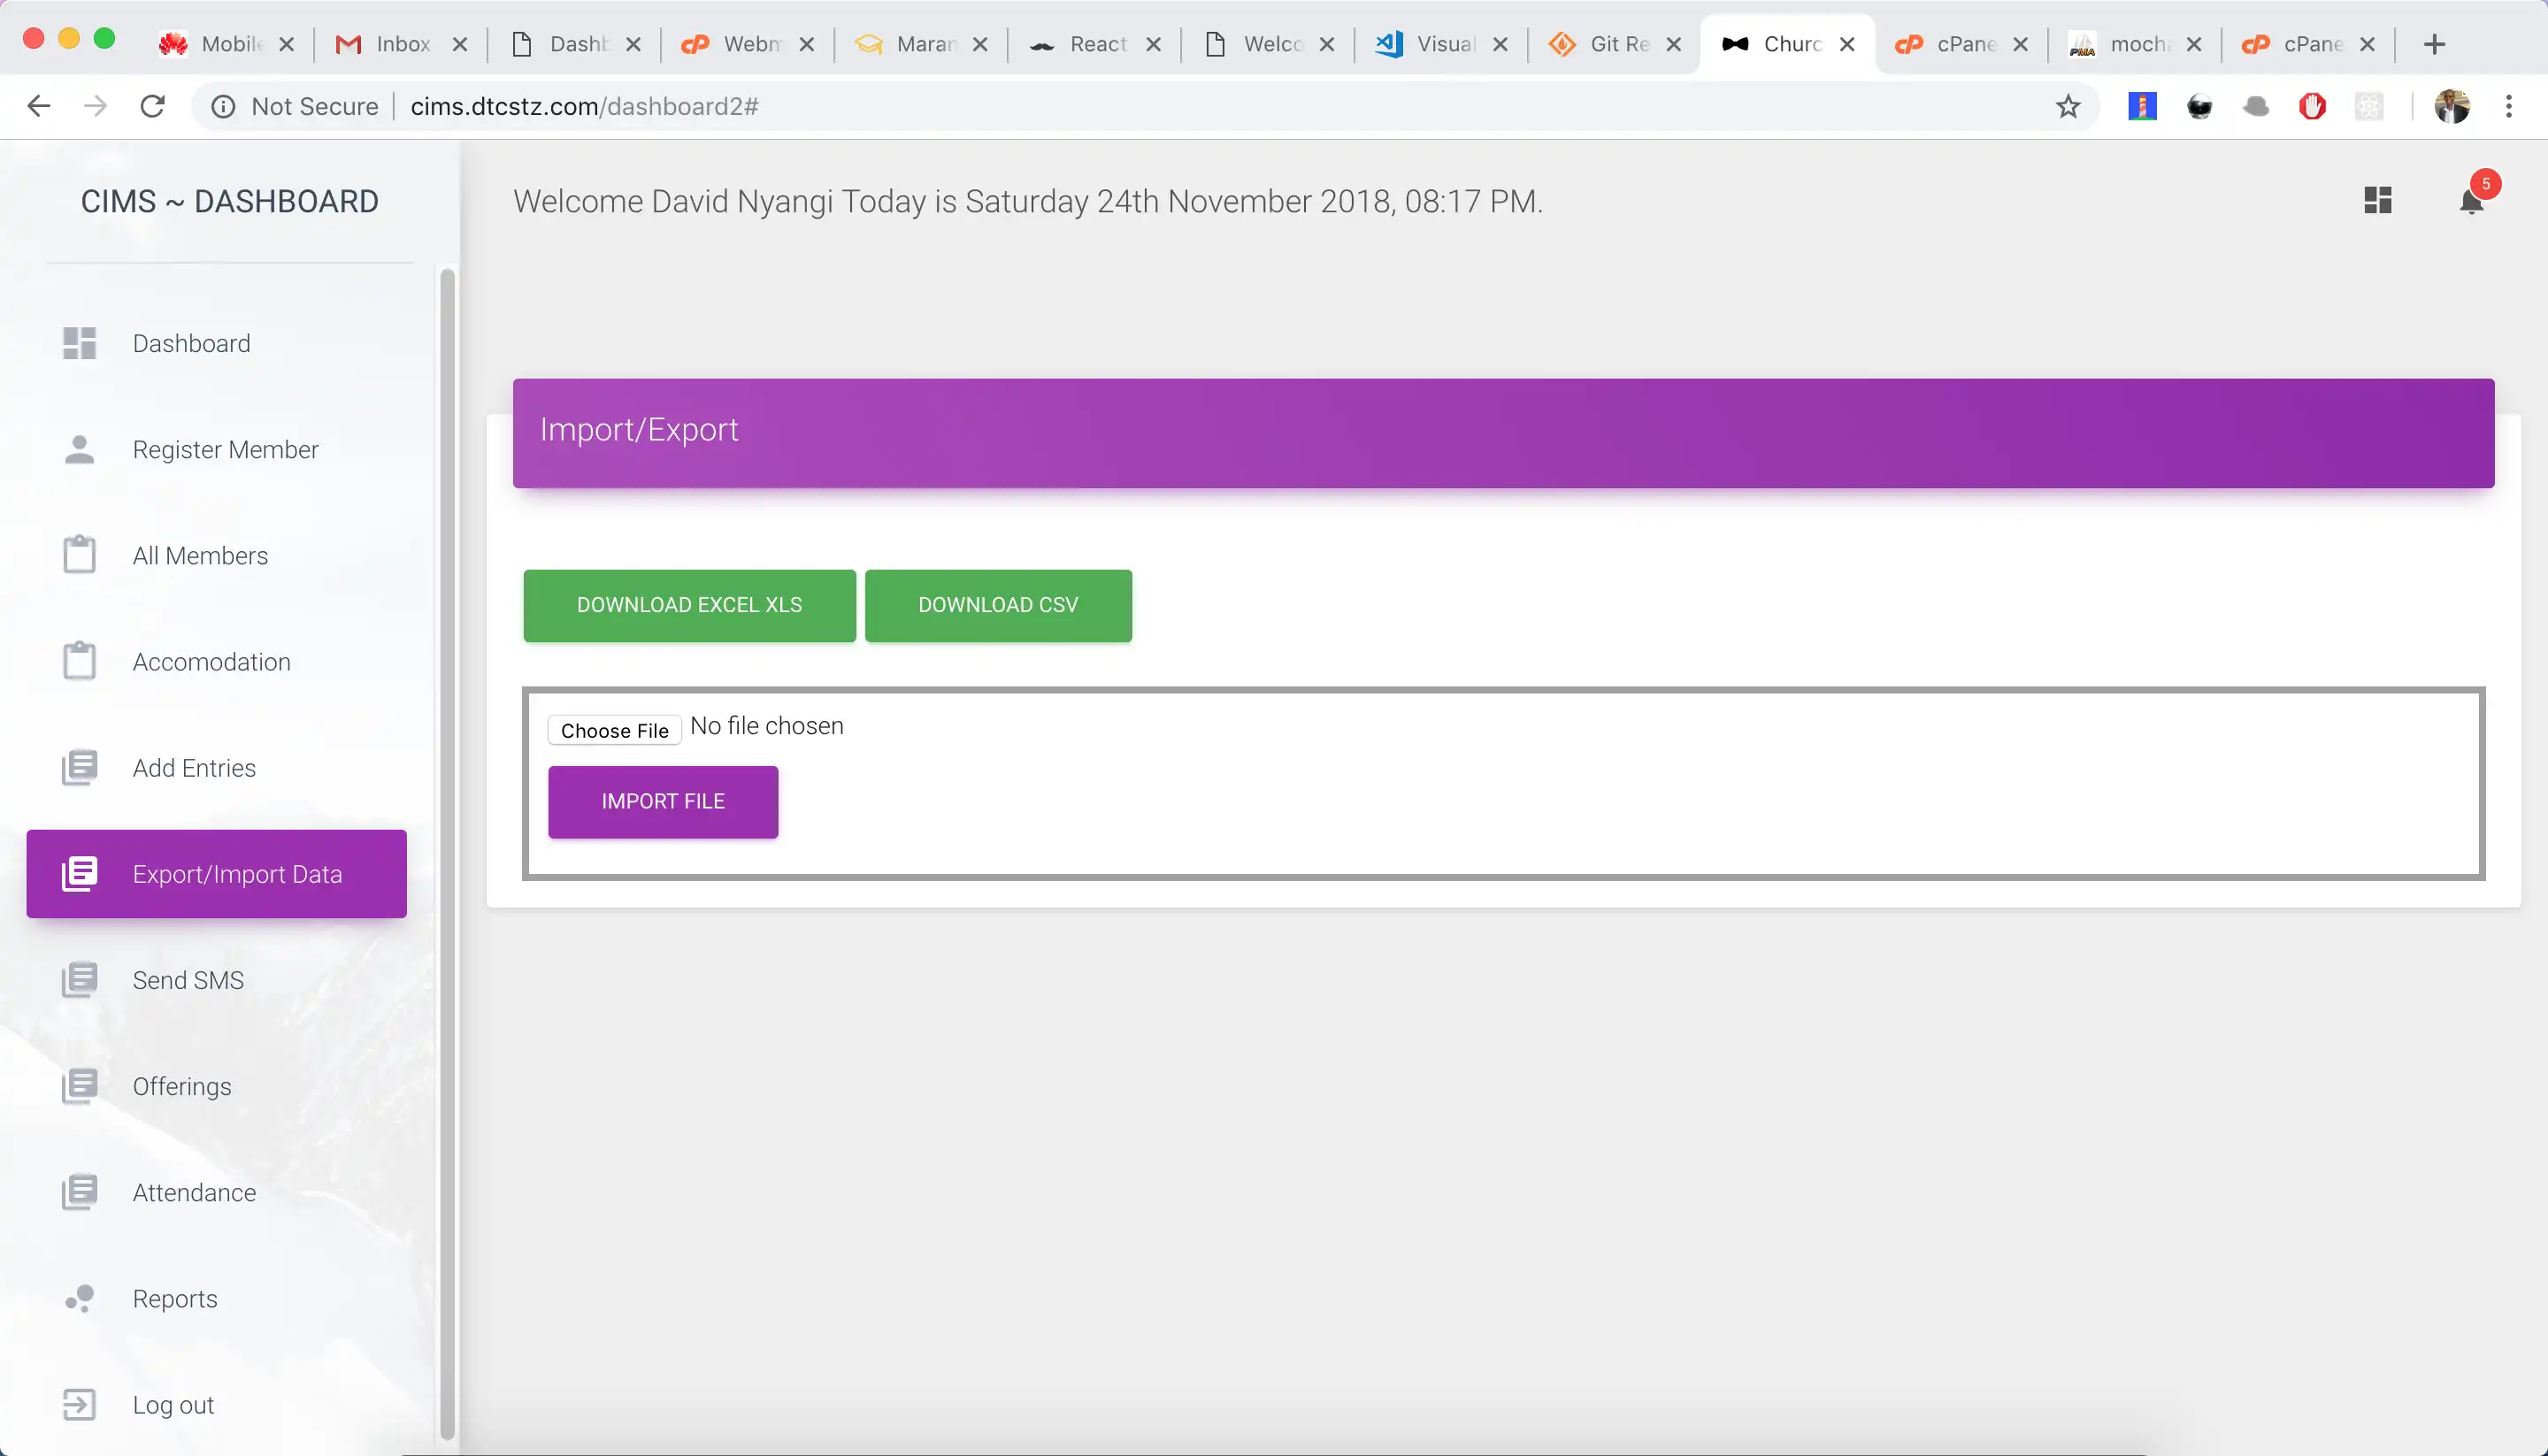Click the IMPORT FILE button
The height and width of the screenshot is (1456, 2548).
tap(664, 801)
